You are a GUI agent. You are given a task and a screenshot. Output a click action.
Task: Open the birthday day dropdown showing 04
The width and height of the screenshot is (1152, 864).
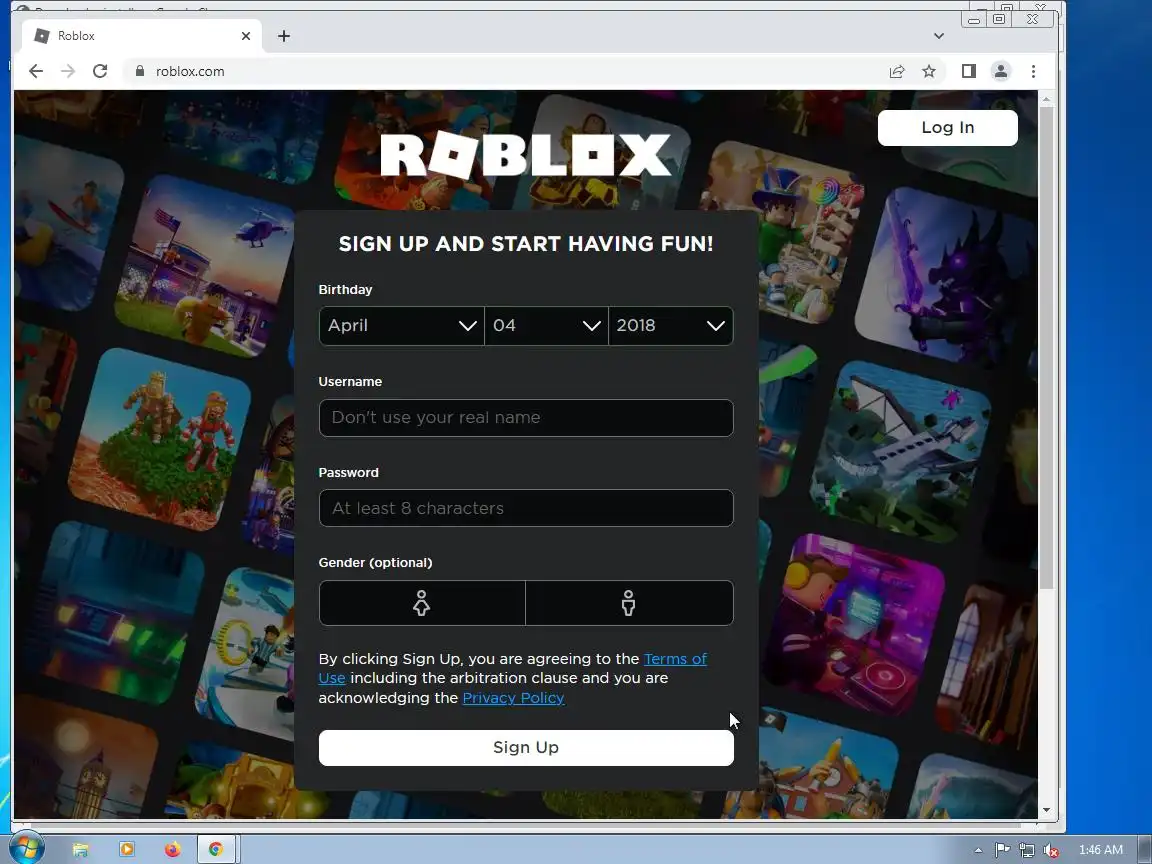(546, 325)
